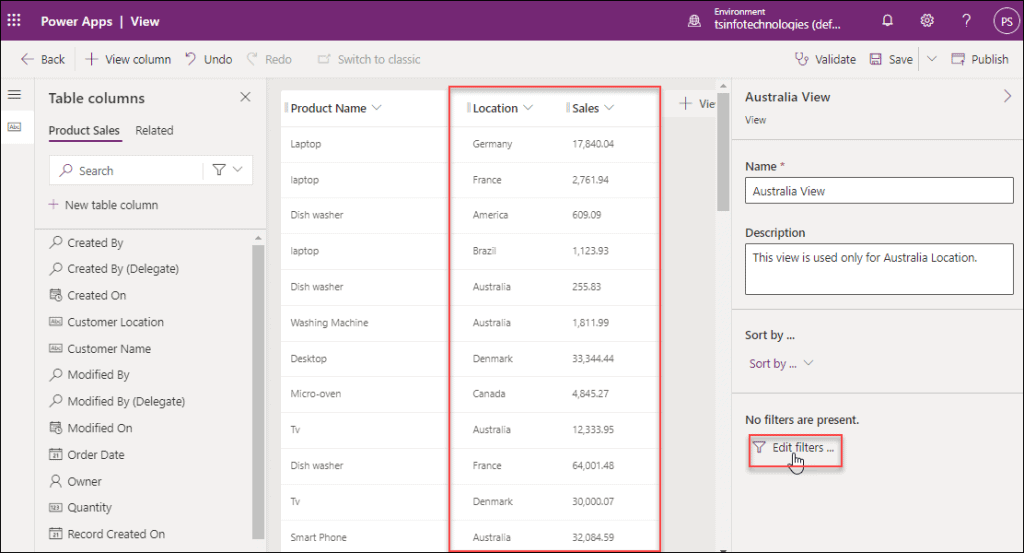Expand the Save options chevron

(932, 59)
